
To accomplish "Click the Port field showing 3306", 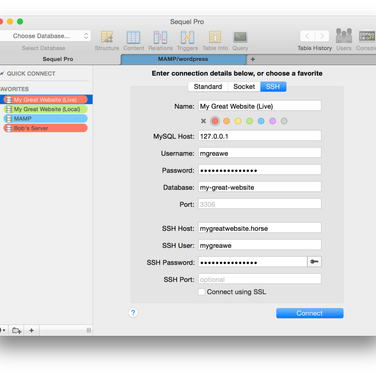I will [x=260, y=204].
